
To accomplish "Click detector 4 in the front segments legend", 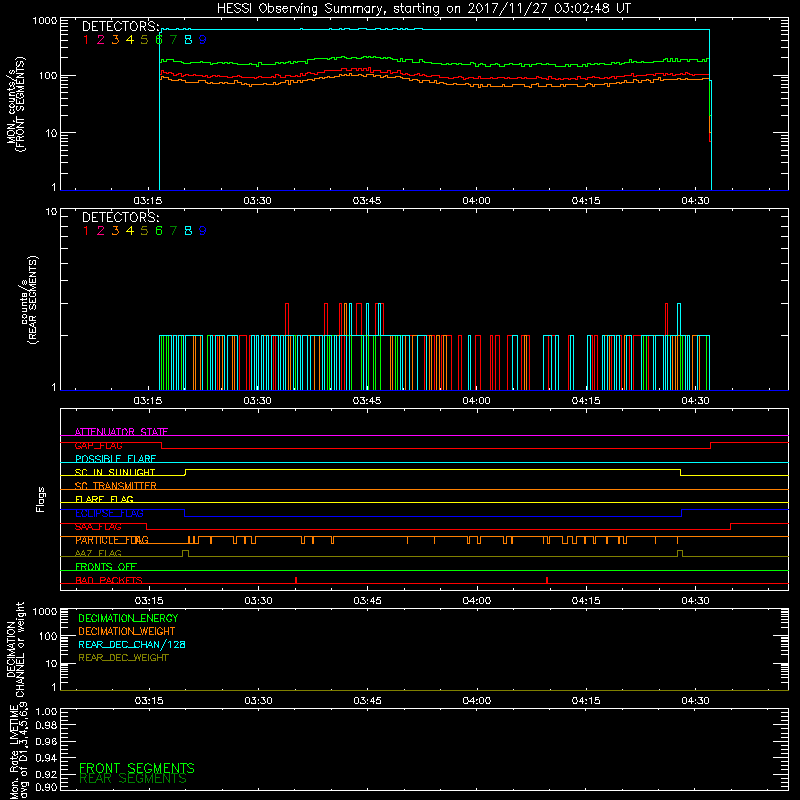I will 130,40.
